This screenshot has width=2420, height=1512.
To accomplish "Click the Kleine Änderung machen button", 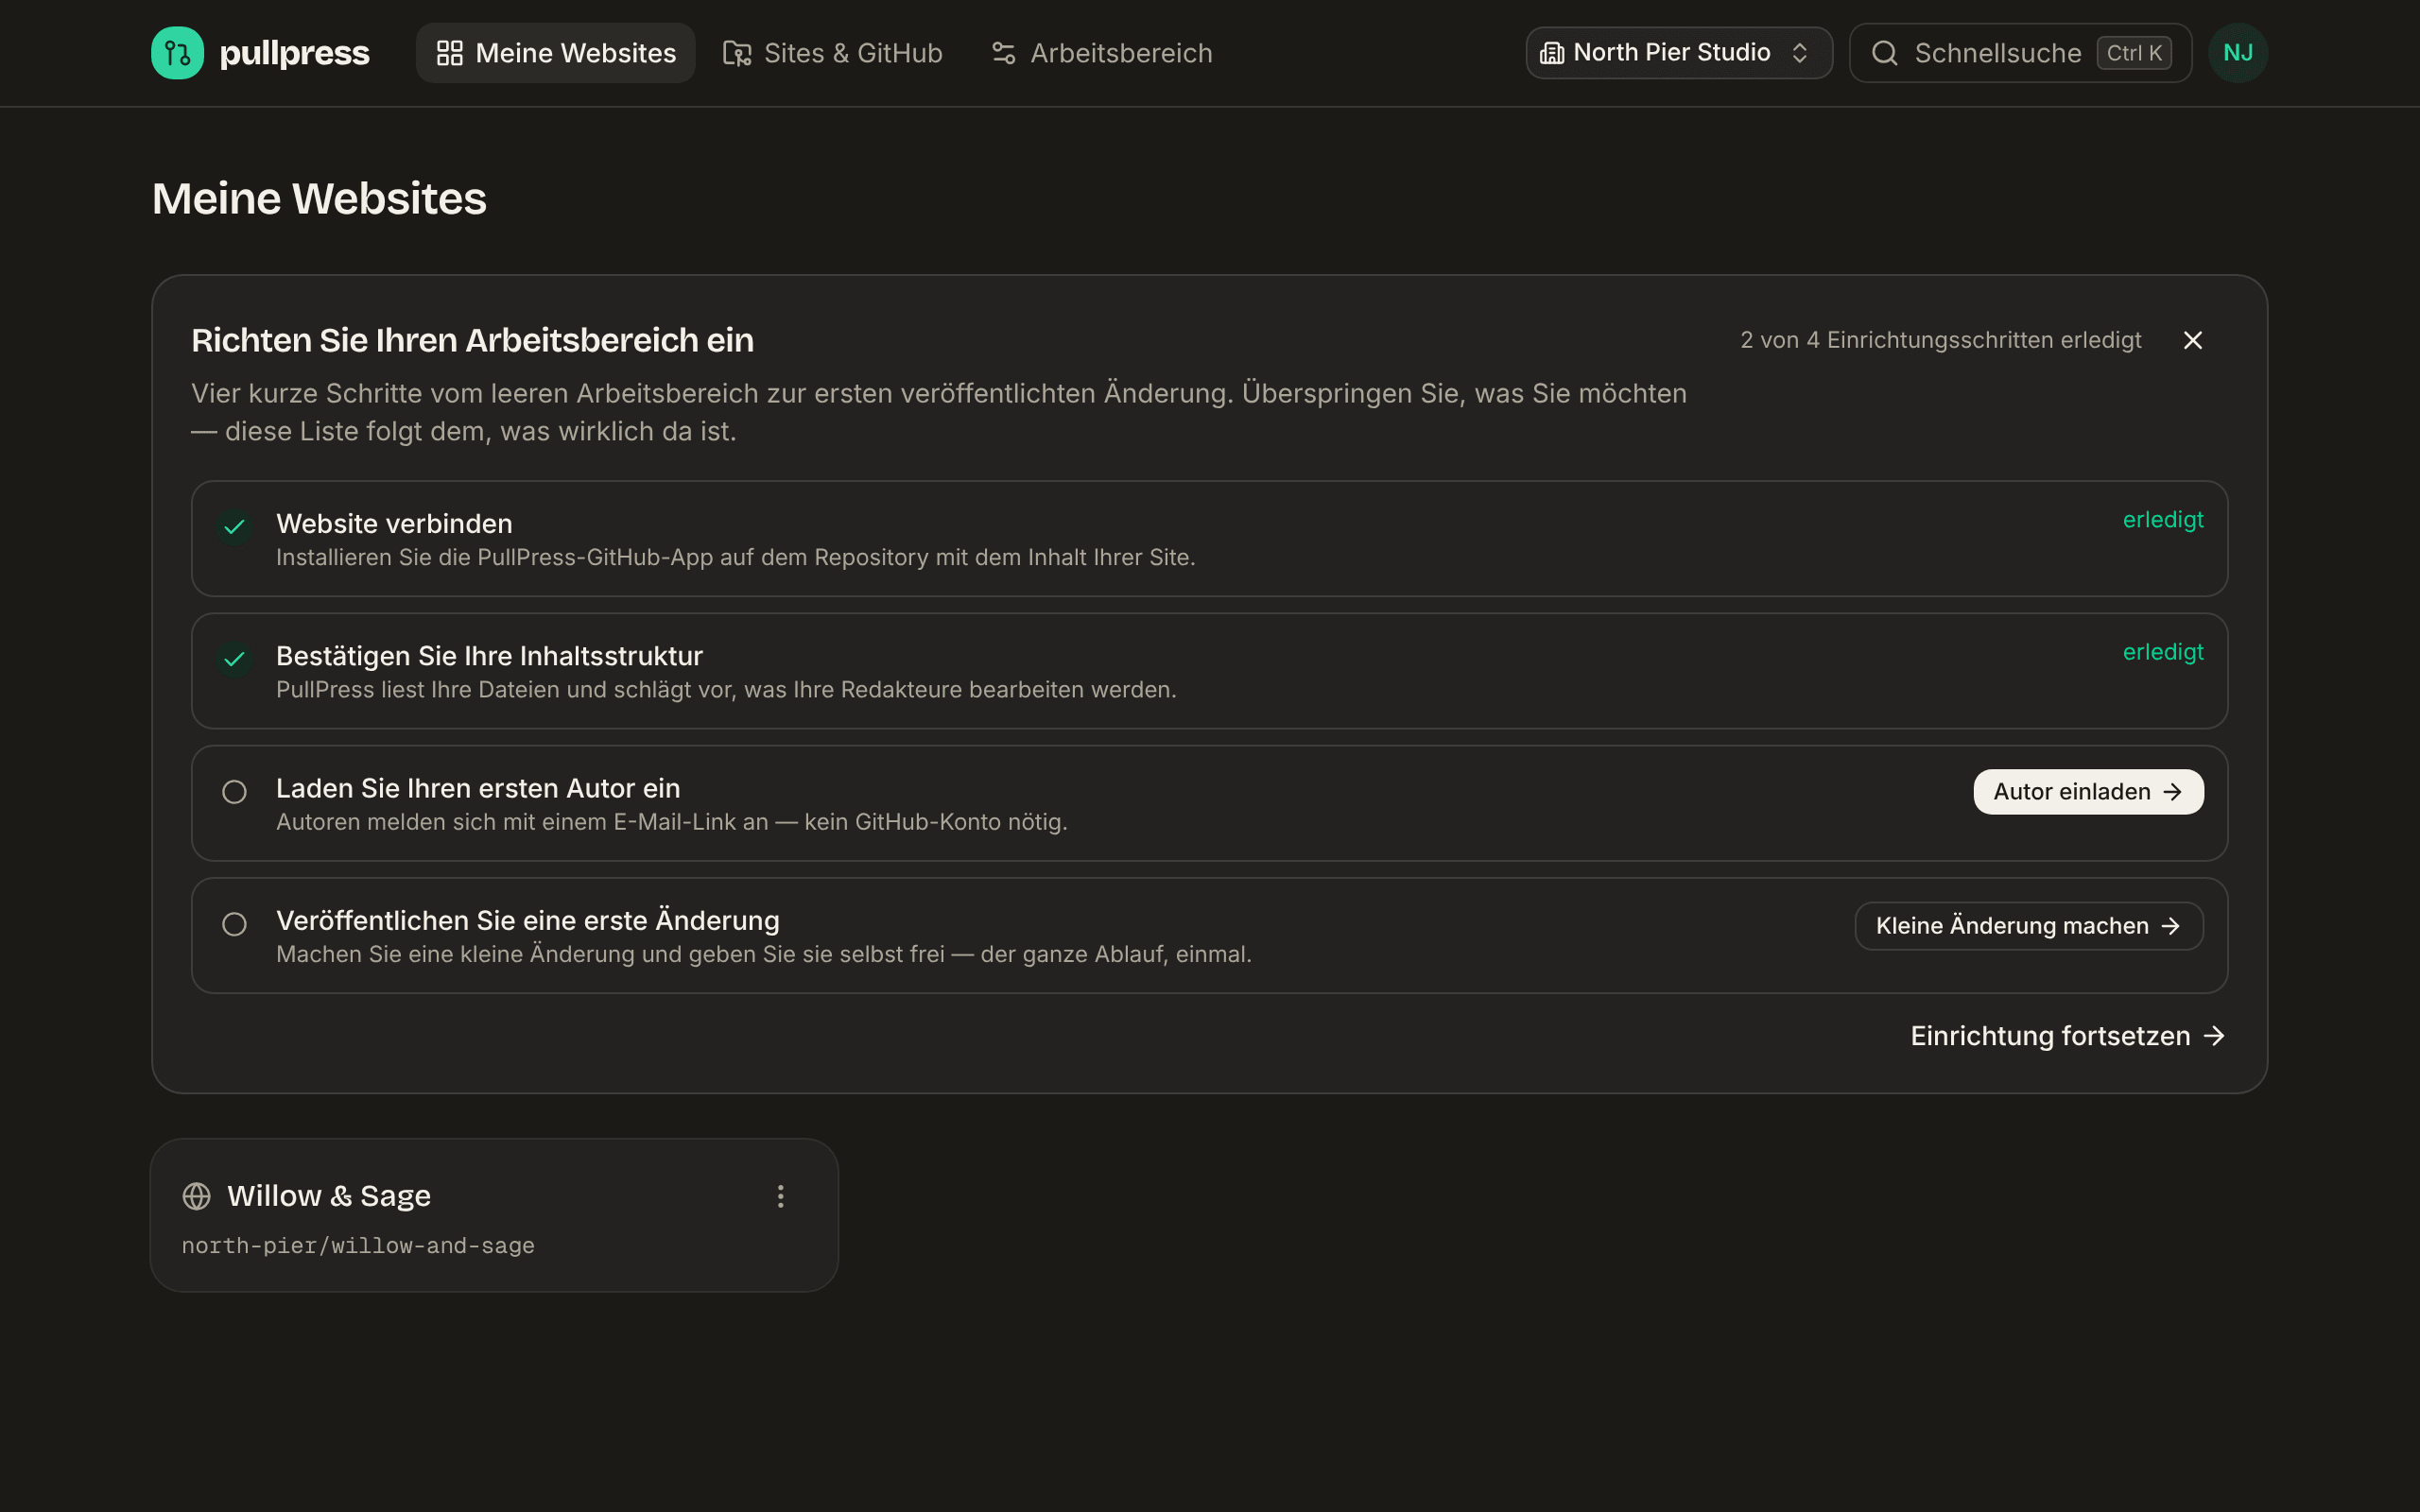I will 2029,926.
